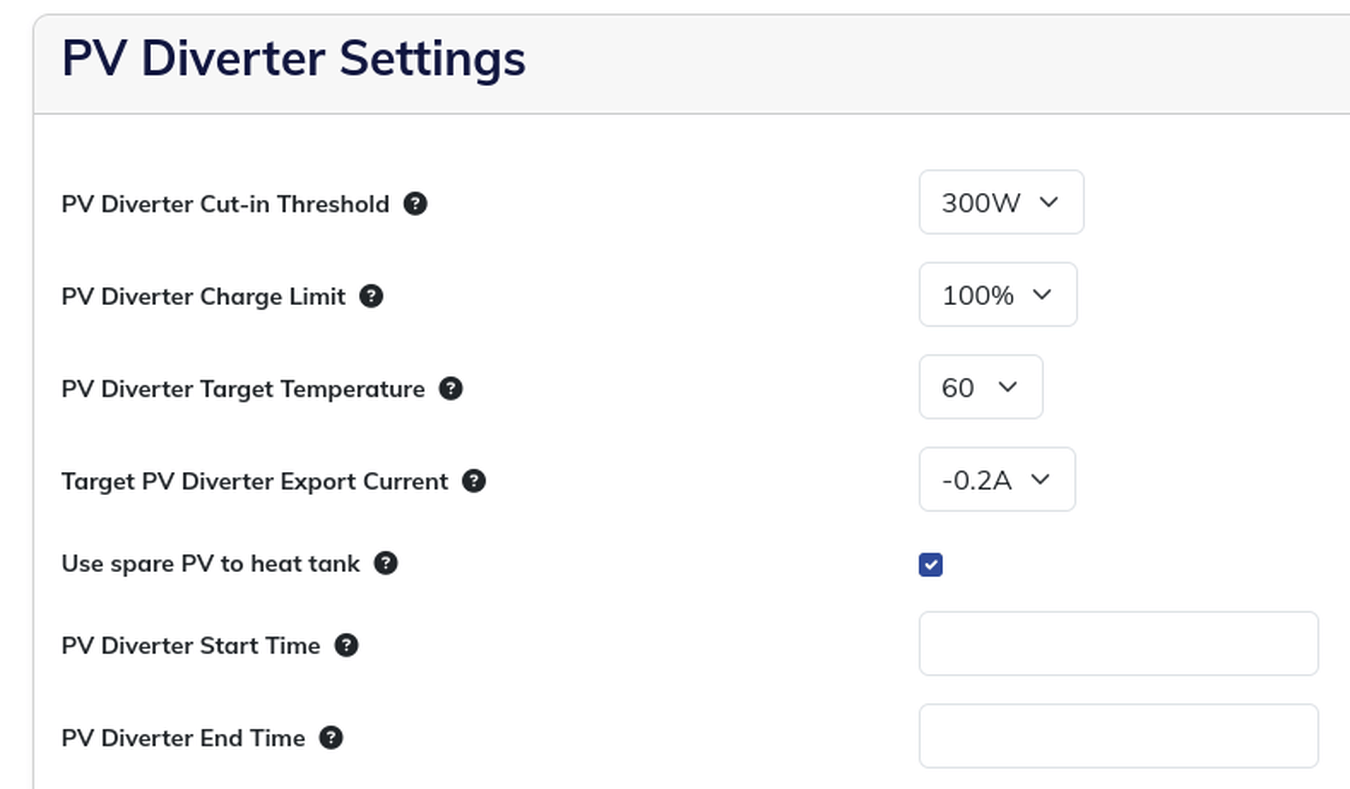Focus the PV Diverter Start Time field
Viewport: 1350px width, 789px height.
(1119, 643)
